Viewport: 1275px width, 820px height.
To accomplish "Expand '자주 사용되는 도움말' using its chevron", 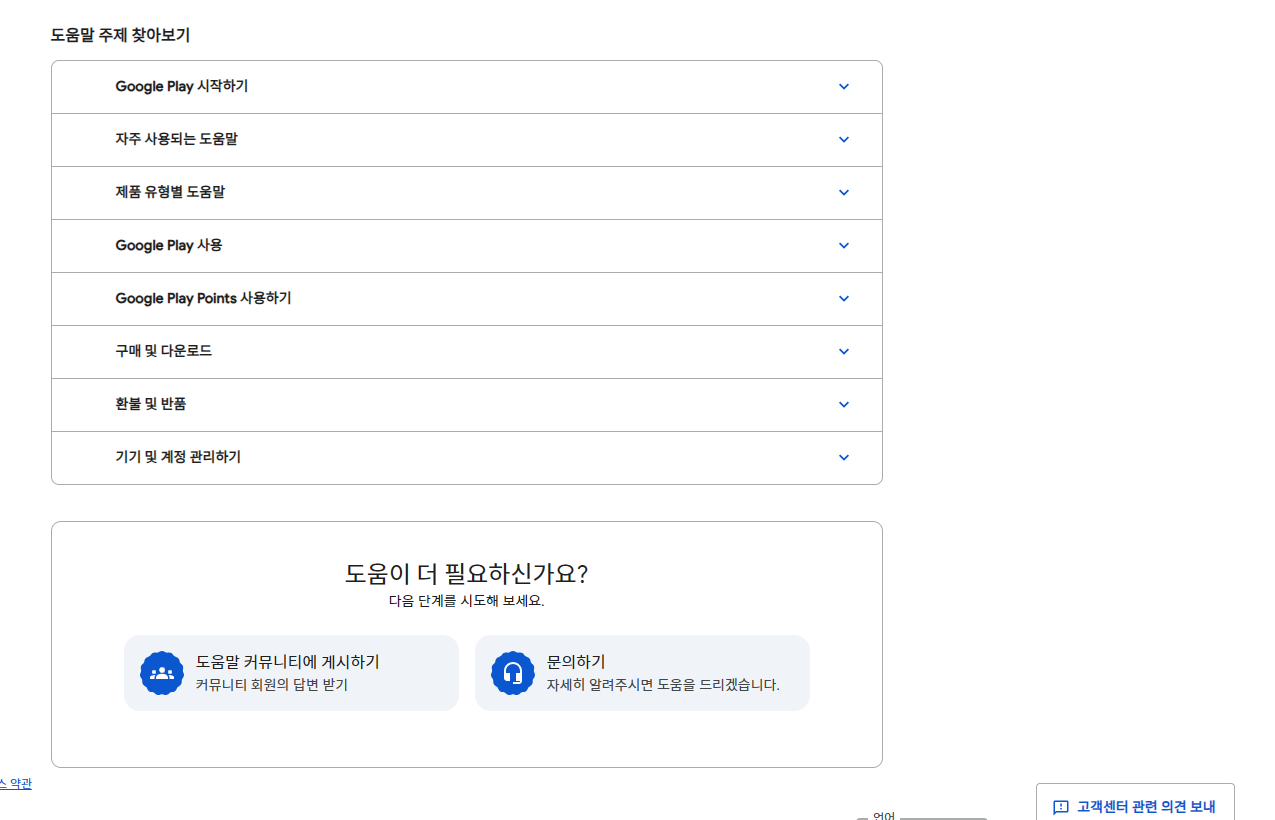I will tap(844, 140).
